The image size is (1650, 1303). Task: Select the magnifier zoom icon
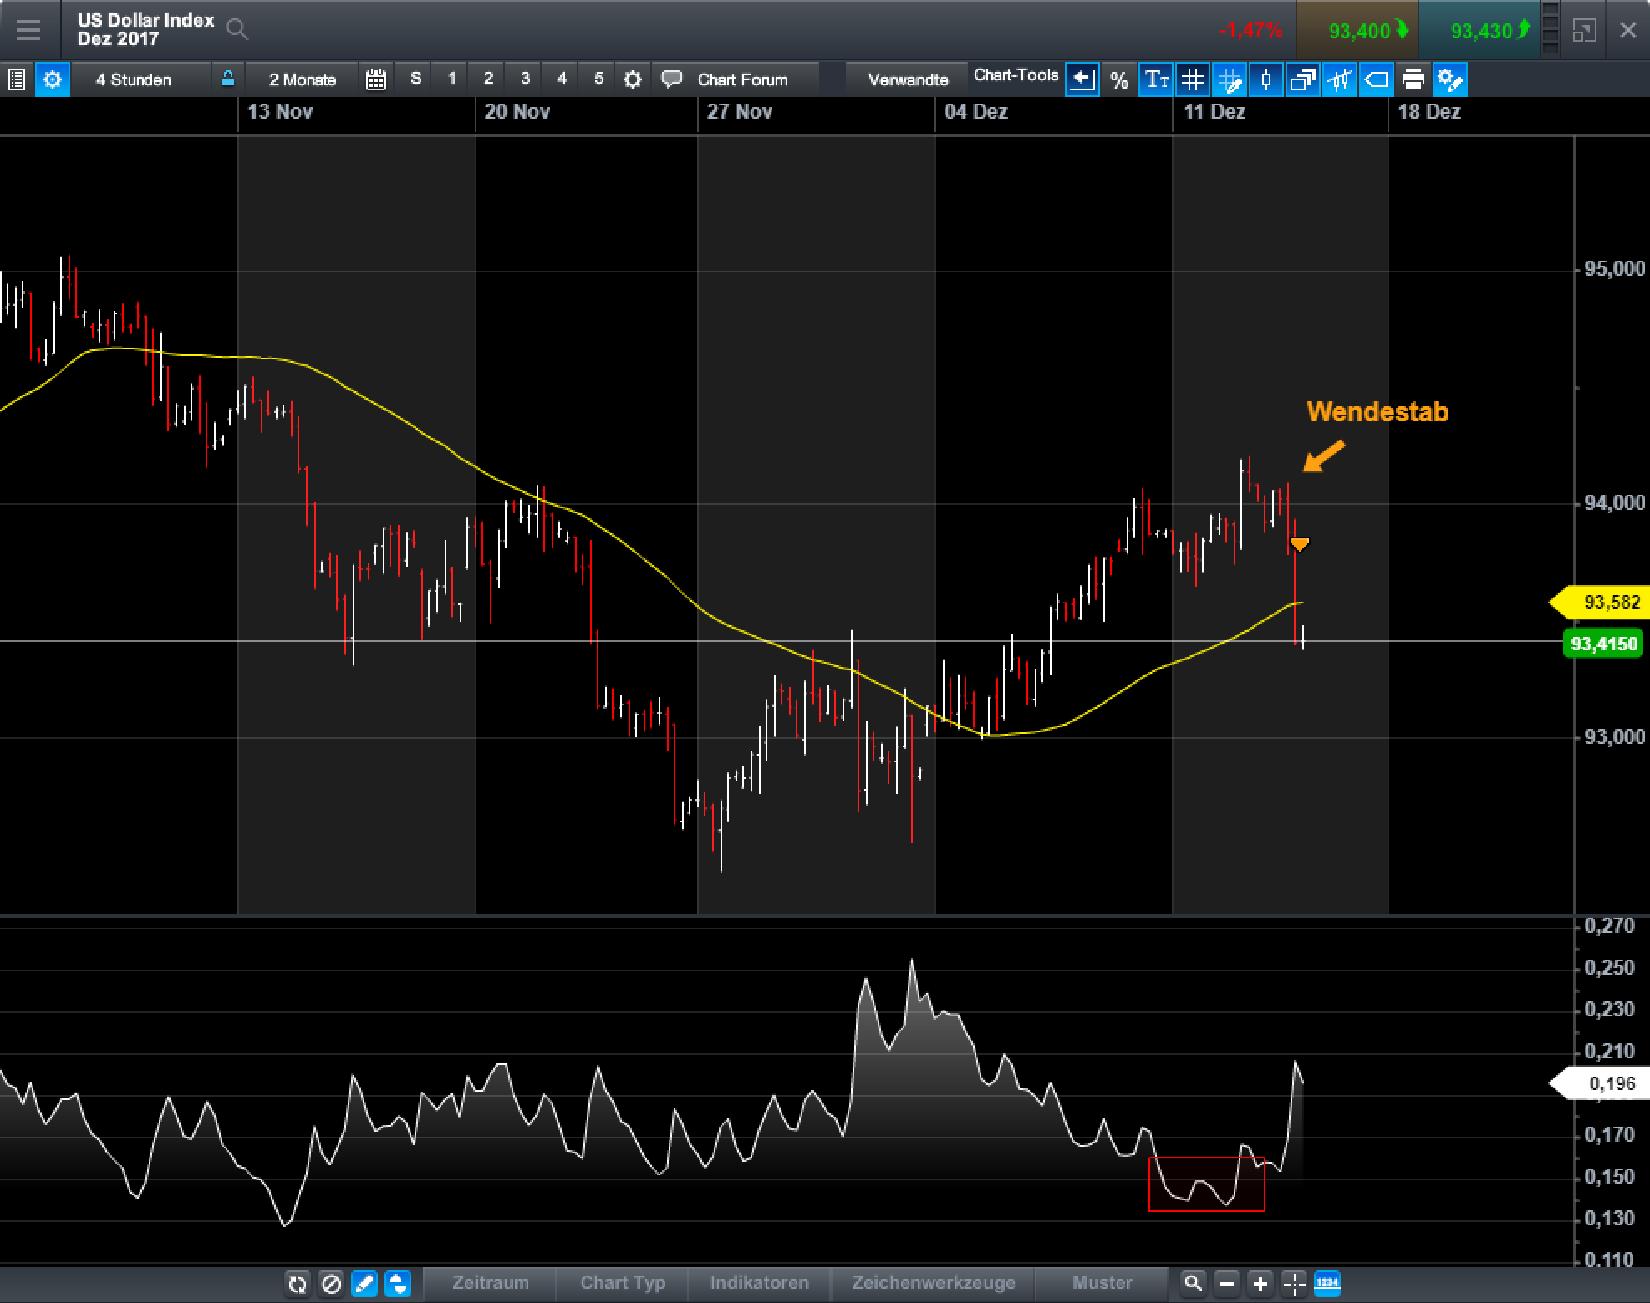1194,1283
